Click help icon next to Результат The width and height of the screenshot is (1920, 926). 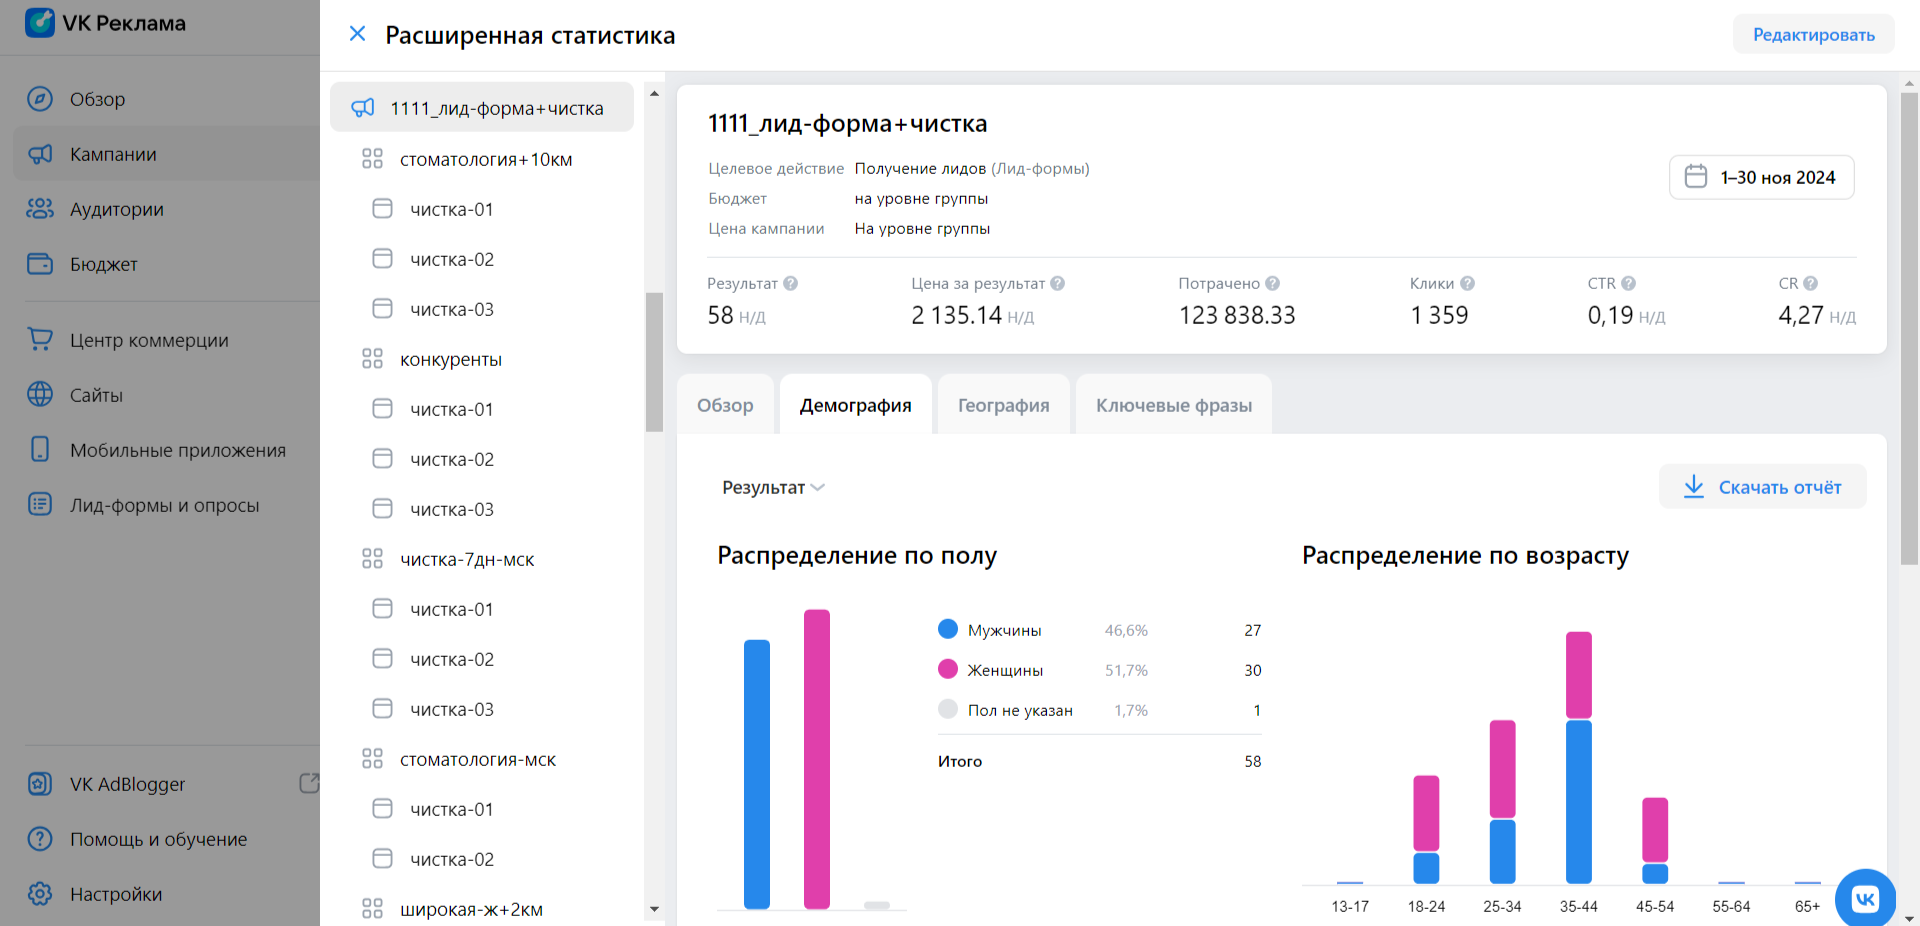coord(791,283)
